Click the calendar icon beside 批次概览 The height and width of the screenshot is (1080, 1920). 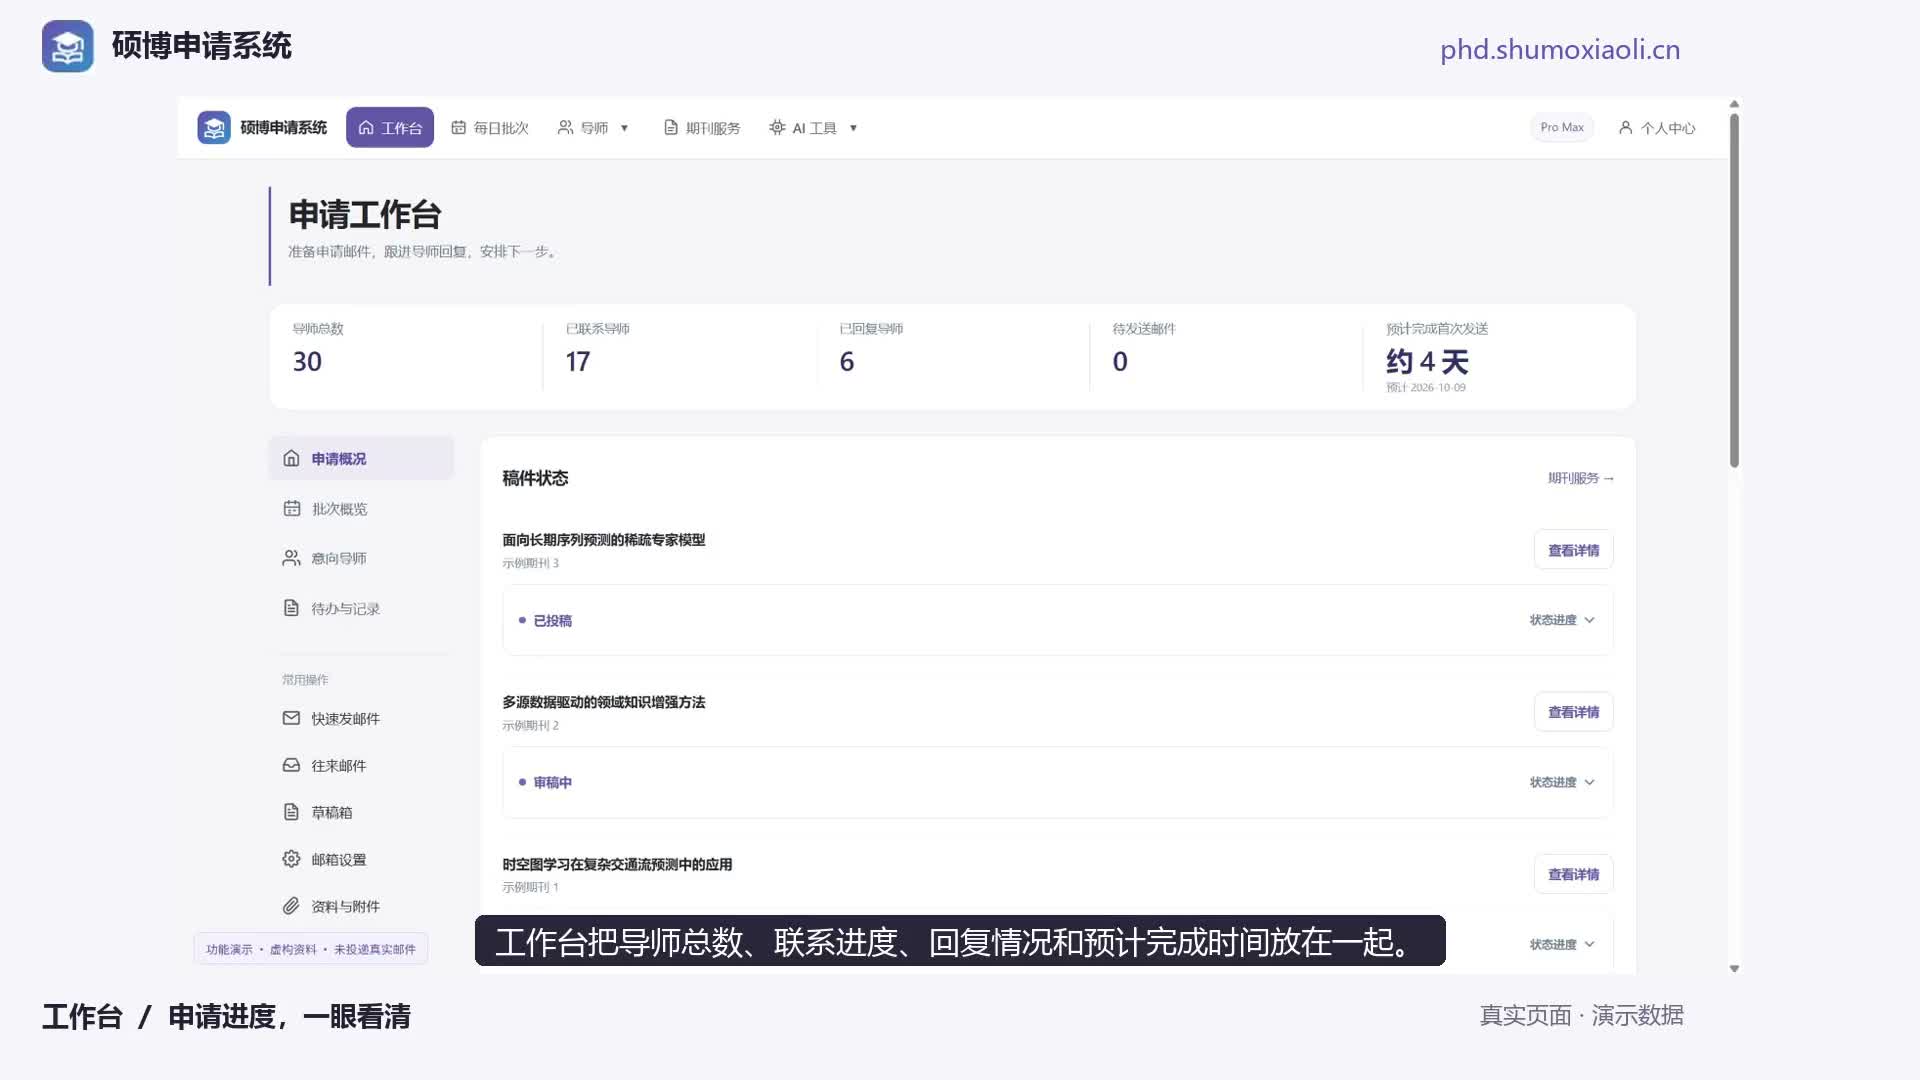click(x=291, y=508)
